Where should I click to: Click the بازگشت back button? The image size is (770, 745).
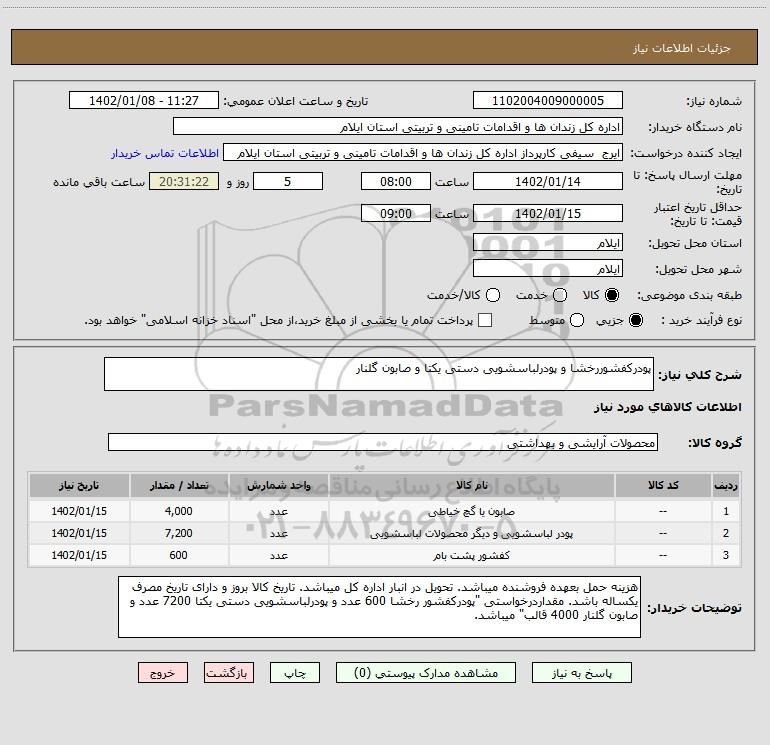click(229, 673)
